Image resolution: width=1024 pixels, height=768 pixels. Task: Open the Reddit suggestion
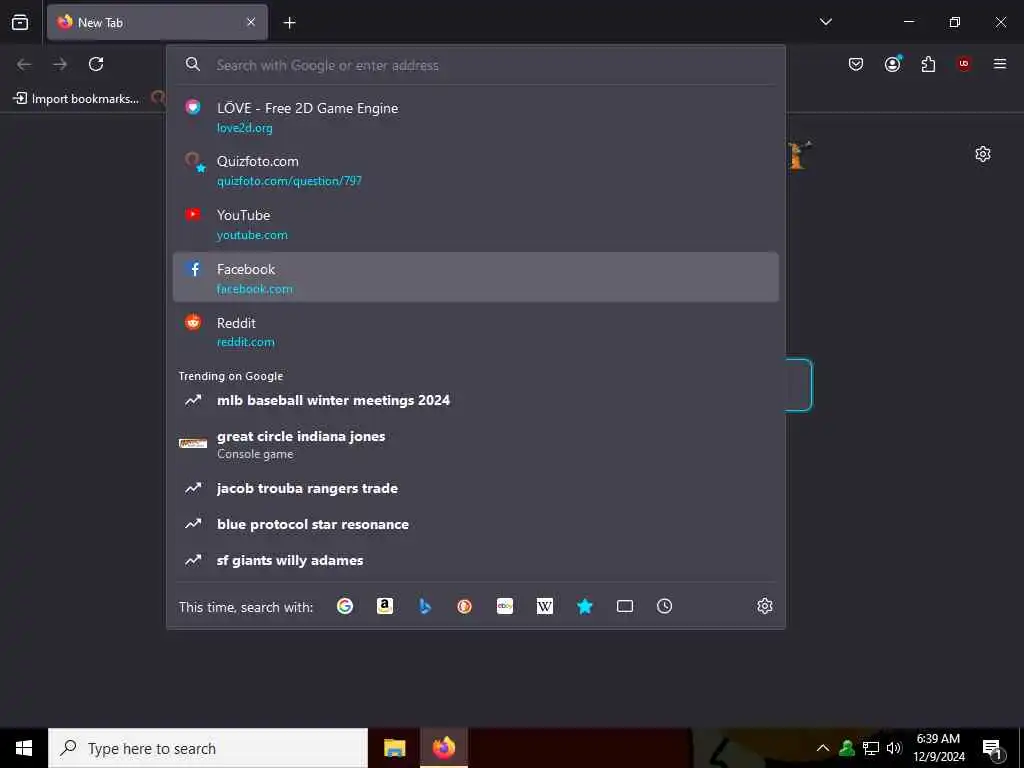[475, 332]
